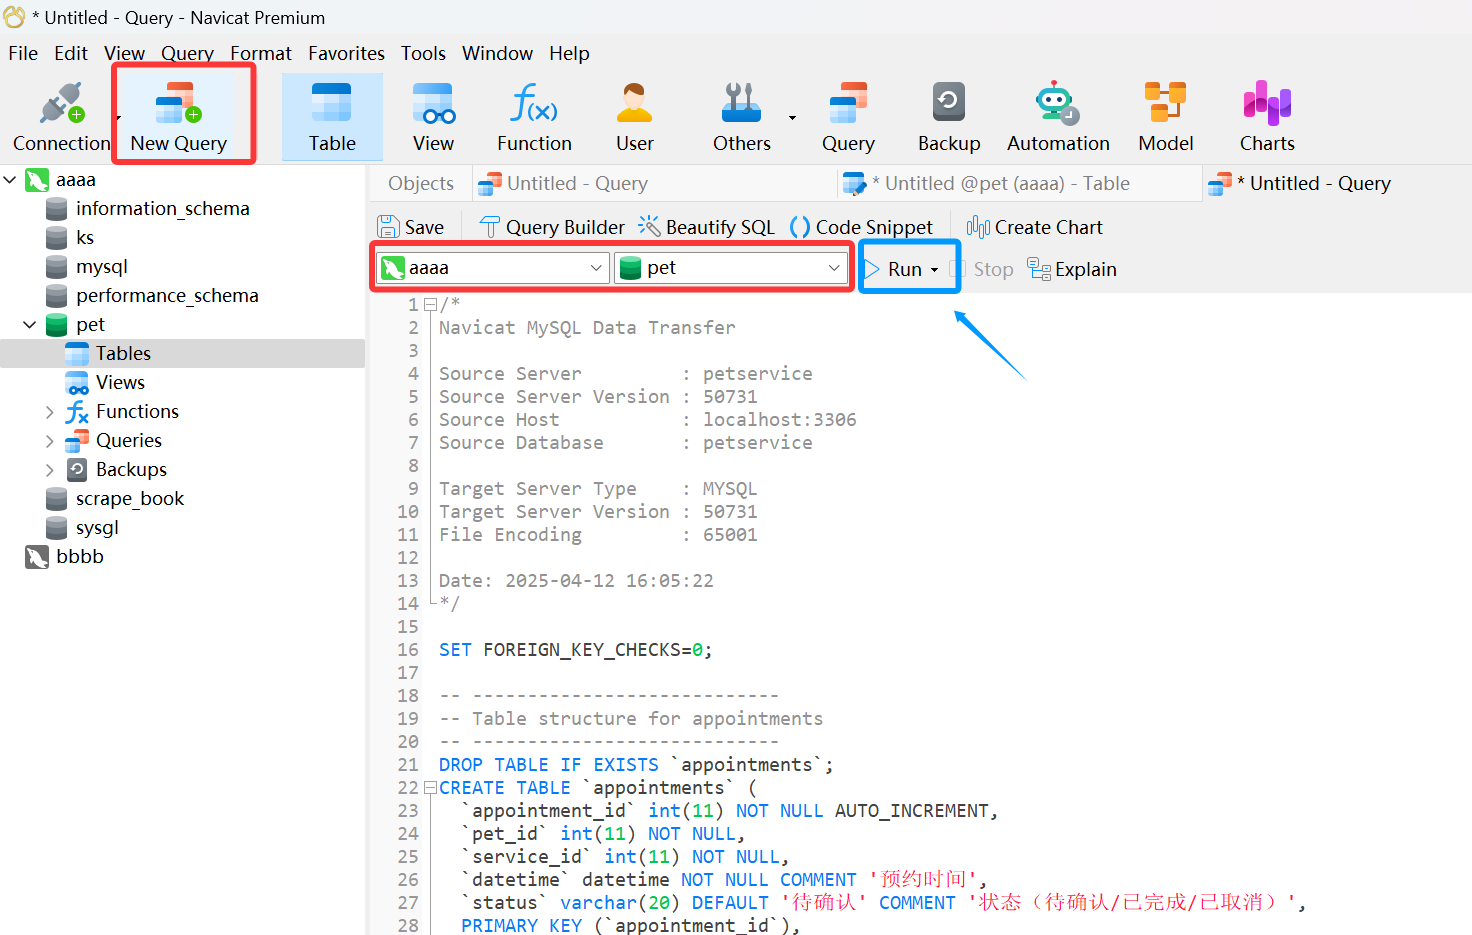The image size is (1472, 935).
Task: Click the pet database in tree
Action: (89, 325)
